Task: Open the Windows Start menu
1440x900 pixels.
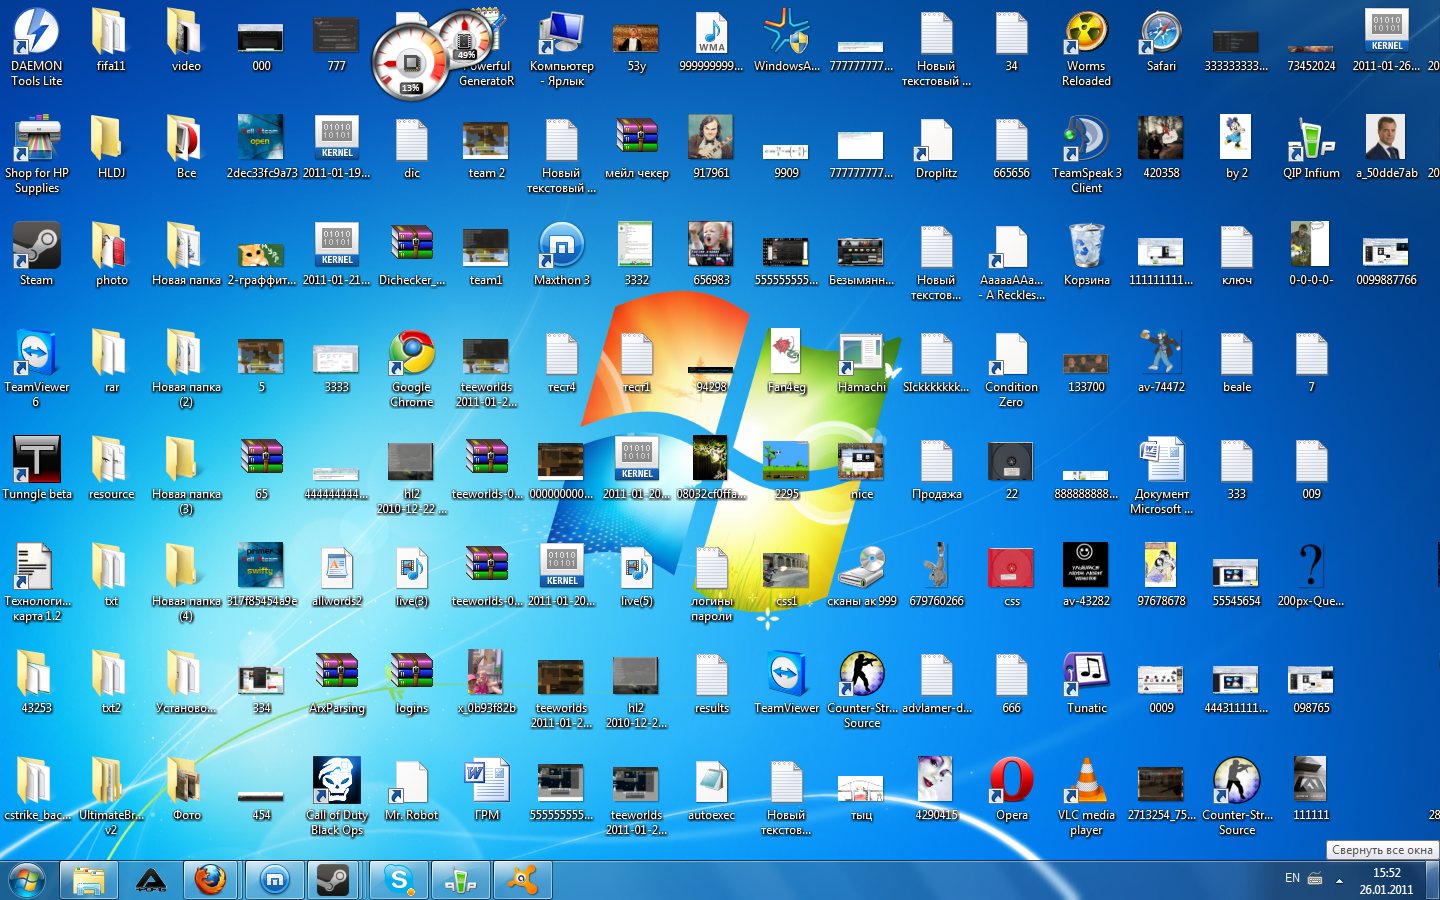Action: pos(27,880)
